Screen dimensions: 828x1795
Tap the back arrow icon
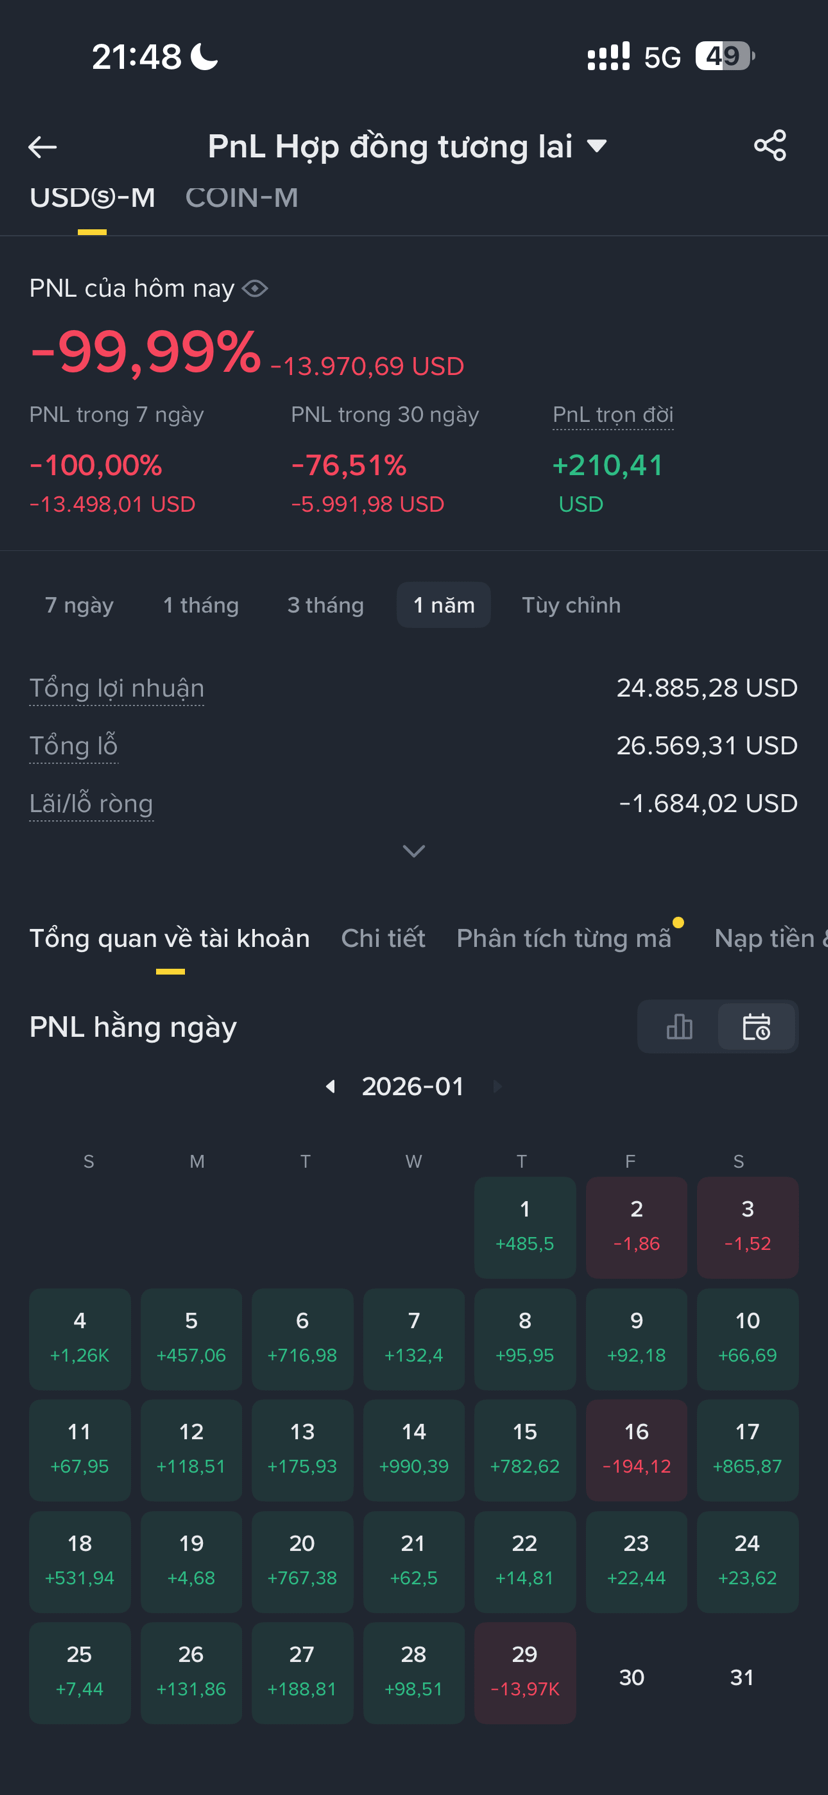[42, 147]
